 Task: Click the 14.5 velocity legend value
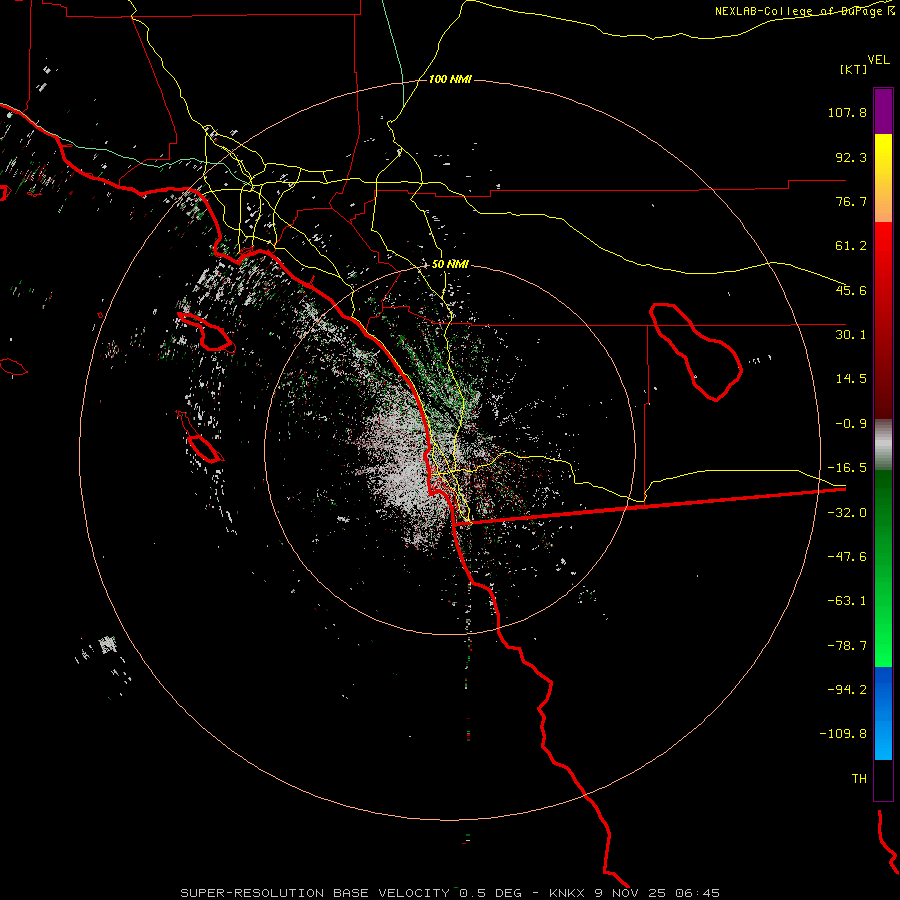click(x=851, y=379)
